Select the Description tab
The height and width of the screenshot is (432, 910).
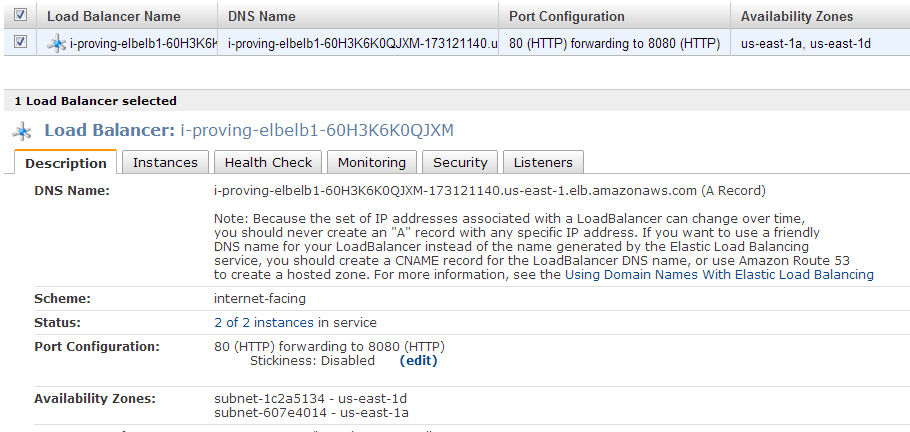pyautogui.click(x=66, y=163)
